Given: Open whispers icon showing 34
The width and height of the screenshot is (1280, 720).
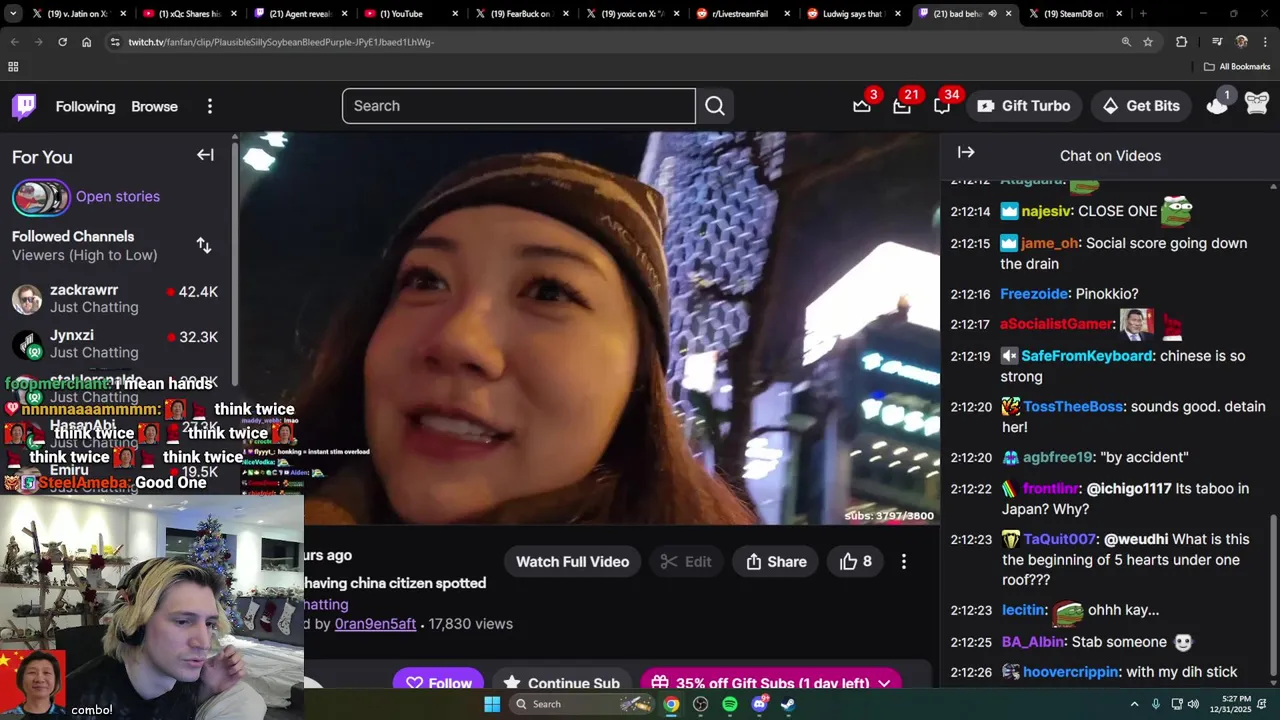Looking at the screenshot, I should click(x=942, y=106).
